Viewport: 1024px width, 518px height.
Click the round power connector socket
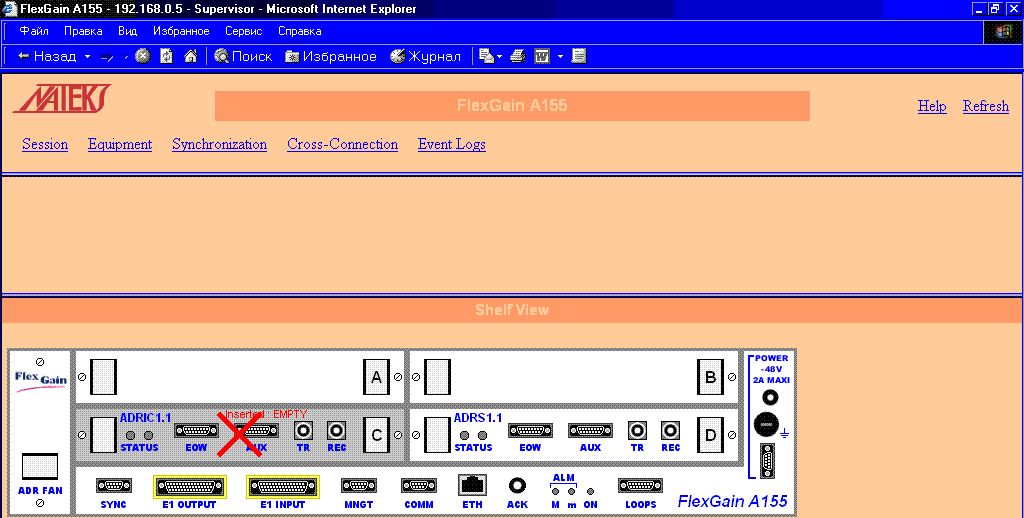[766, 425]
